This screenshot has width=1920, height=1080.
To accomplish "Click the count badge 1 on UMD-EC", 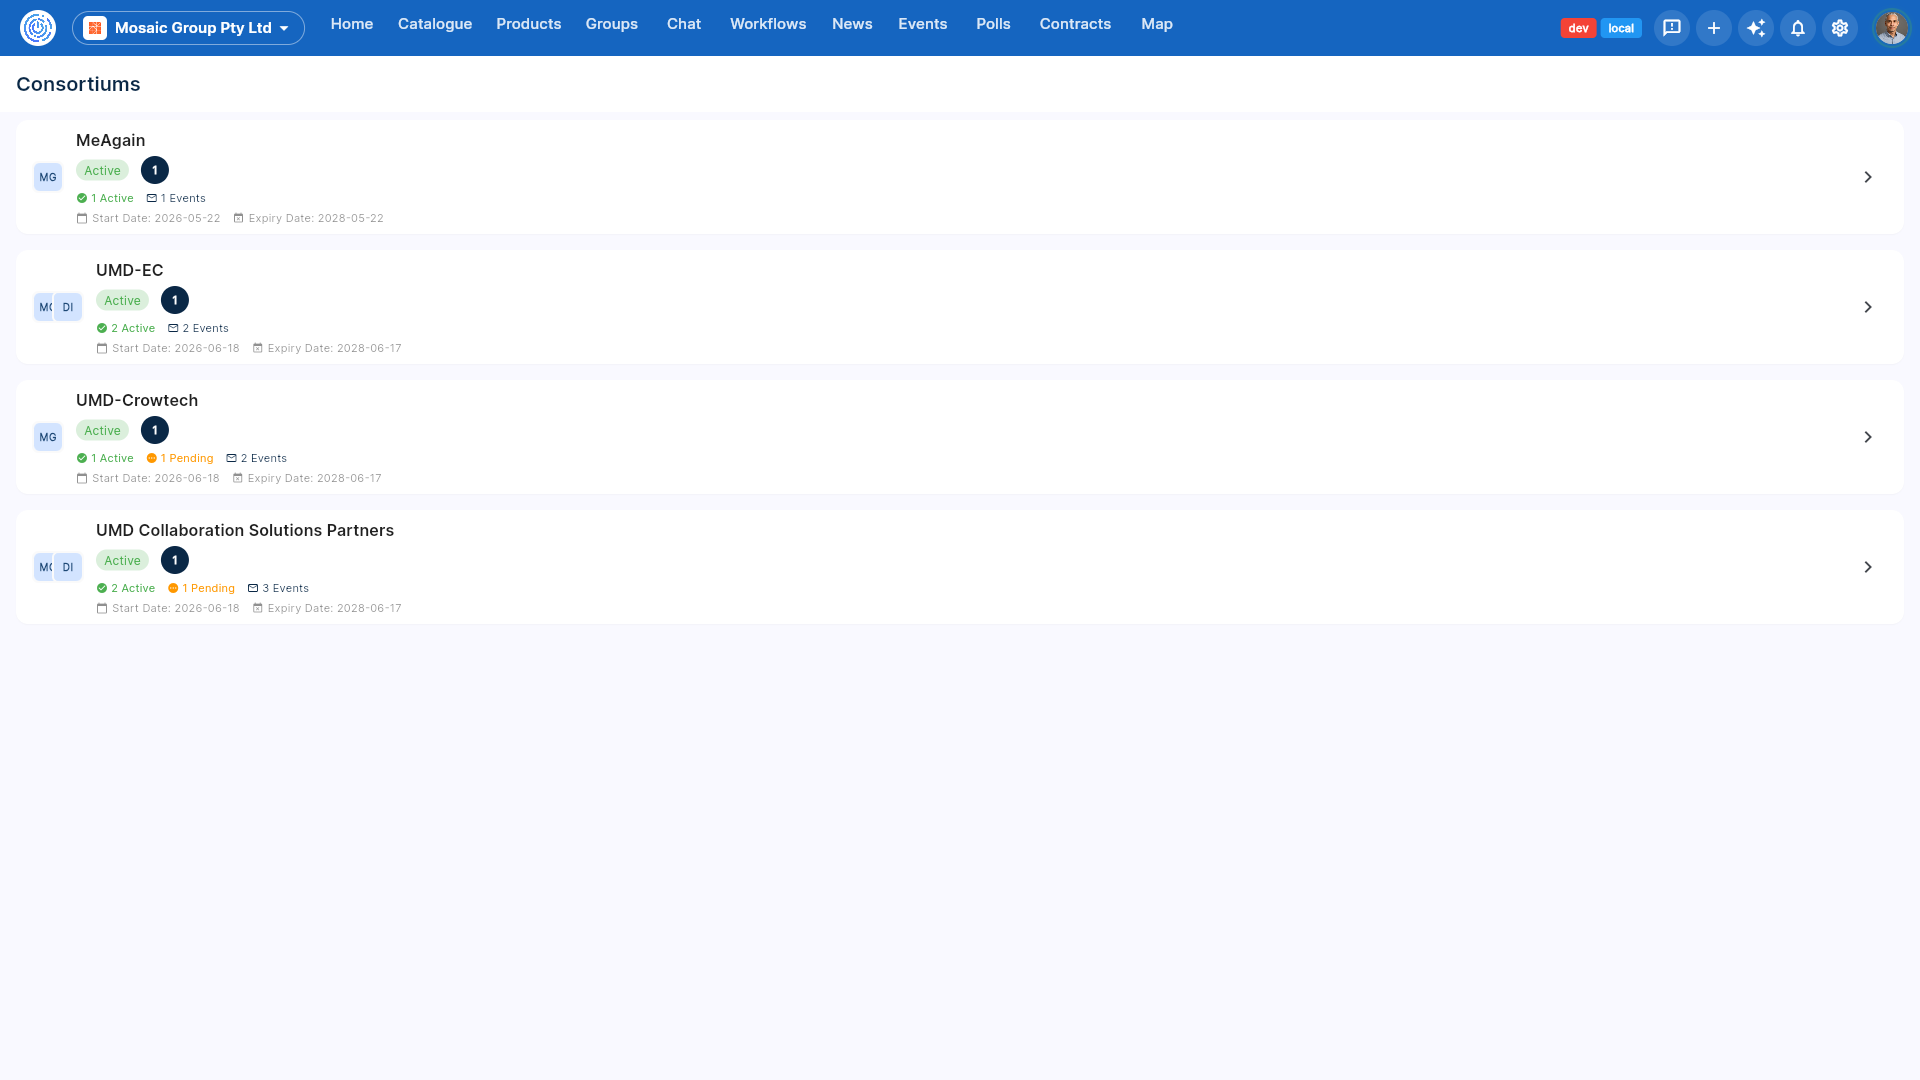I will point(175,300).
